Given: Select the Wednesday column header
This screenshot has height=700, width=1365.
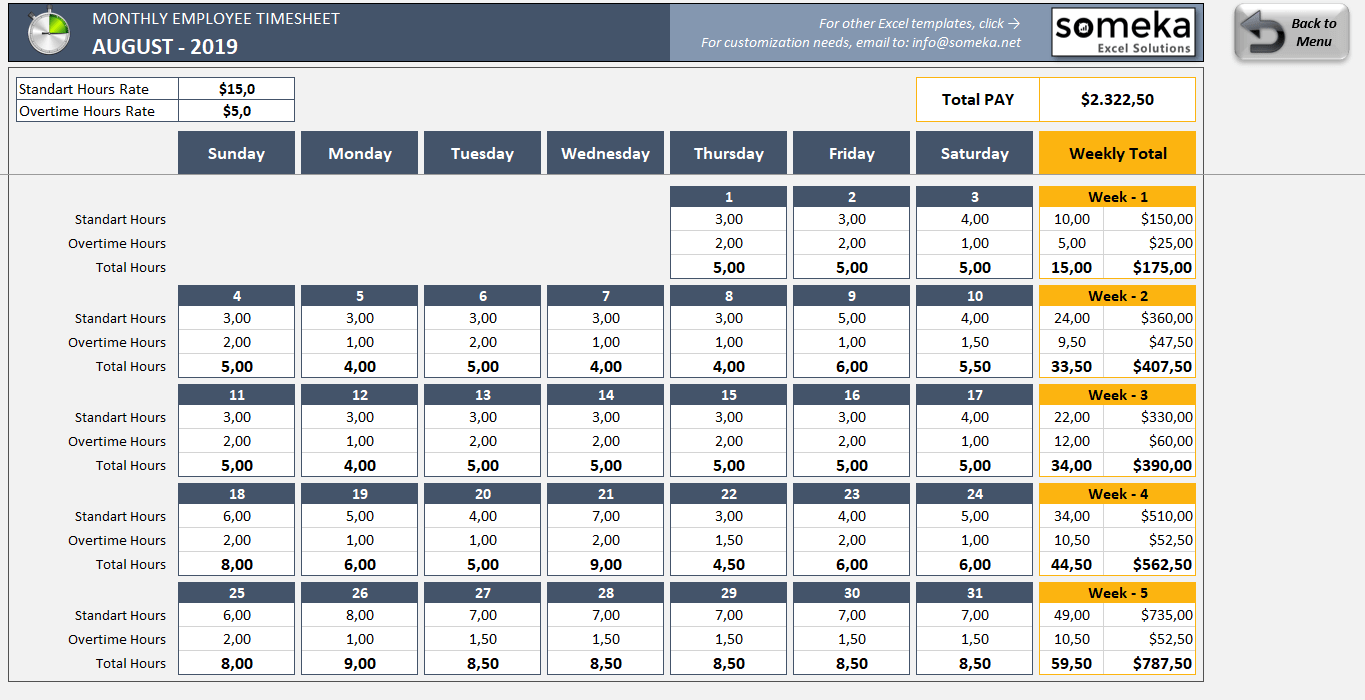Looking at the screenshot, I should pos(605,153).
